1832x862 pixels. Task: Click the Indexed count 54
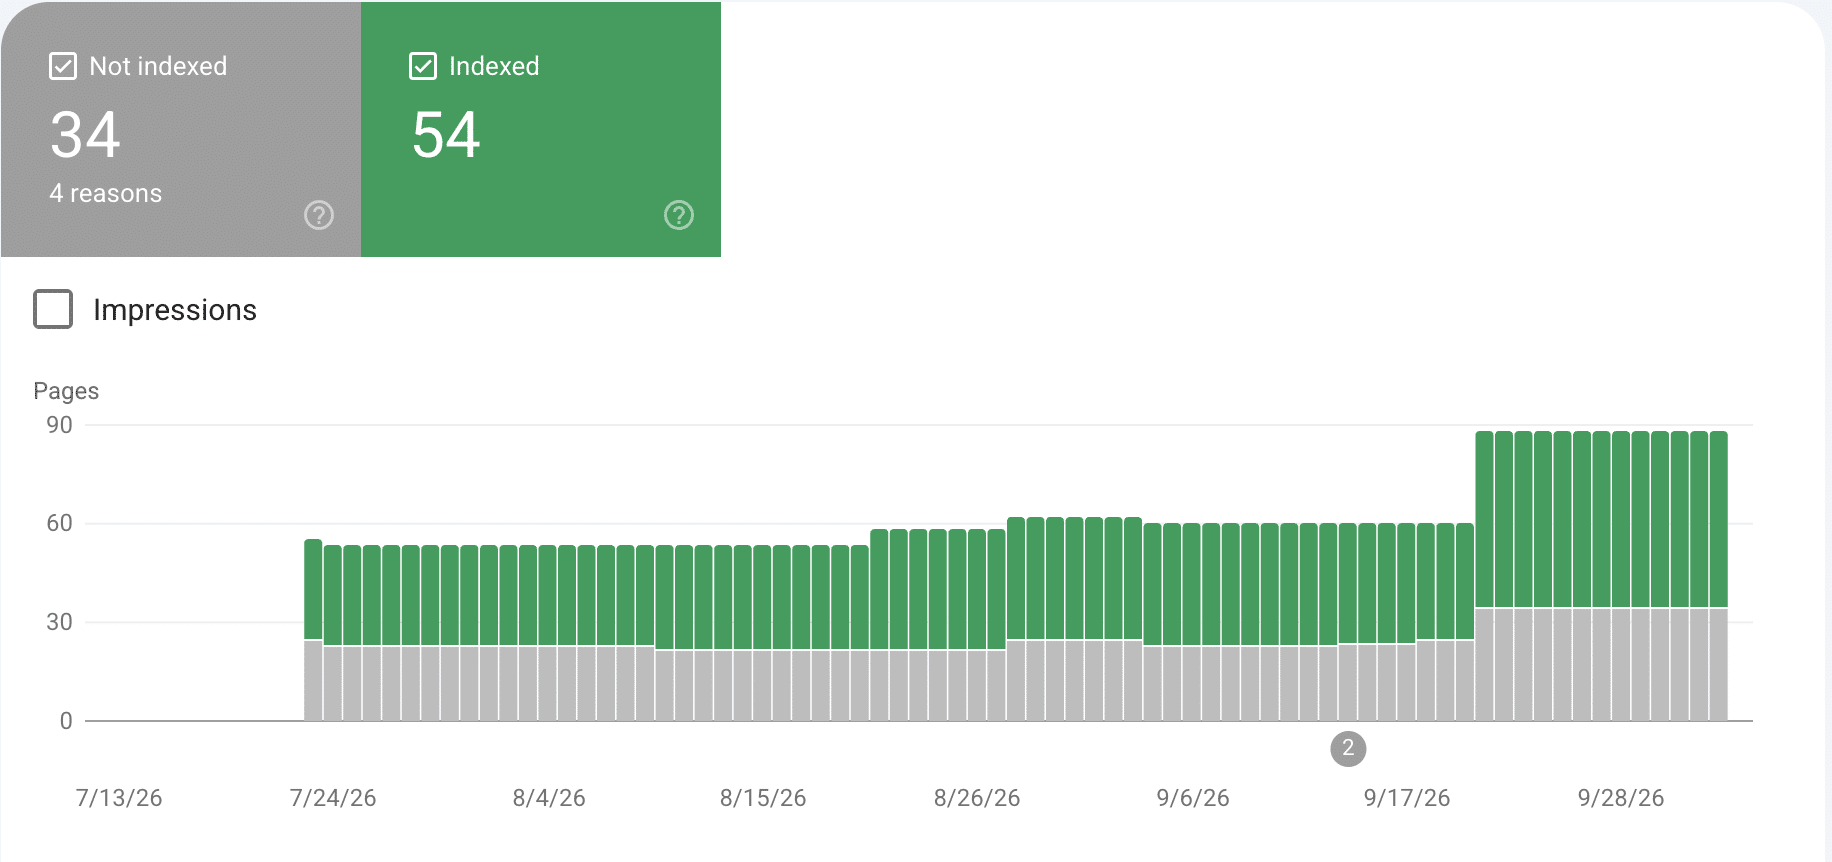coord(446,135)
